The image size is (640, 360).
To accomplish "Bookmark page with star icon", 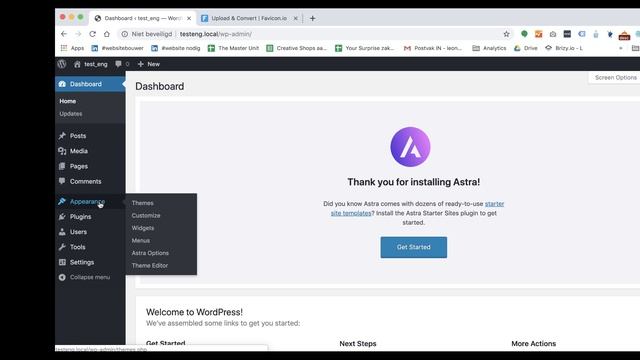I will pyautogui.click(x=507, y=34).
